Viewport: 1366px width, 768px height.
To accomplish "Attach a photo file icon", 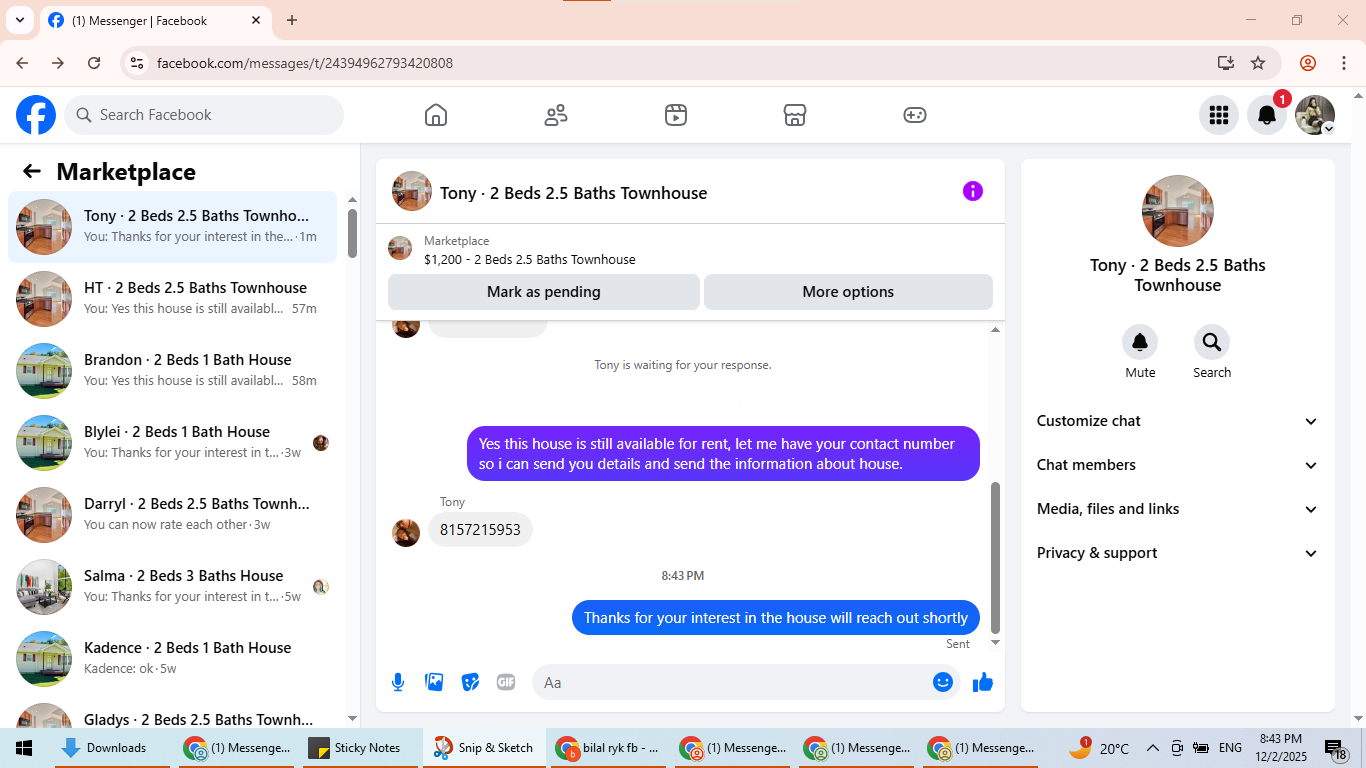I will pos(434,682).
